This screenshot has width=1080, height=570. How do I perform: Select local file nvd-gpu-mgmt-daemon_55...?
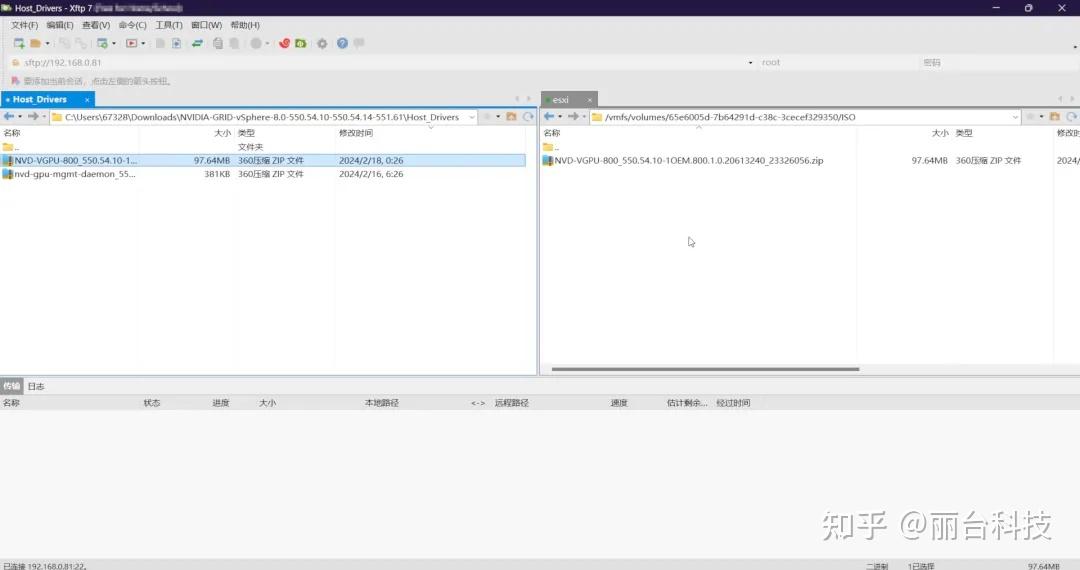click(x=263, y=174)
